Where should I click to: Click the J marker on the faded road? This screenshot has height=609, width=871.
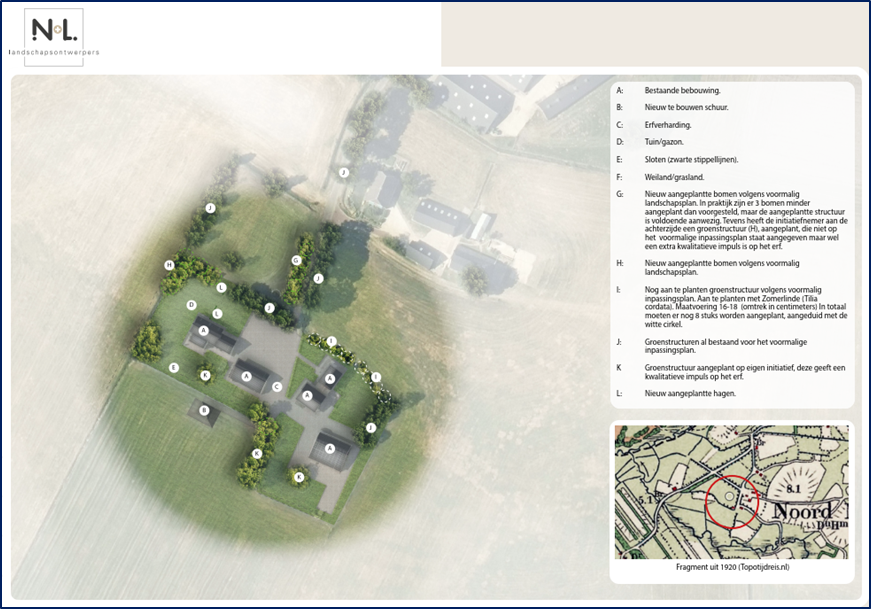click(344, 172)
